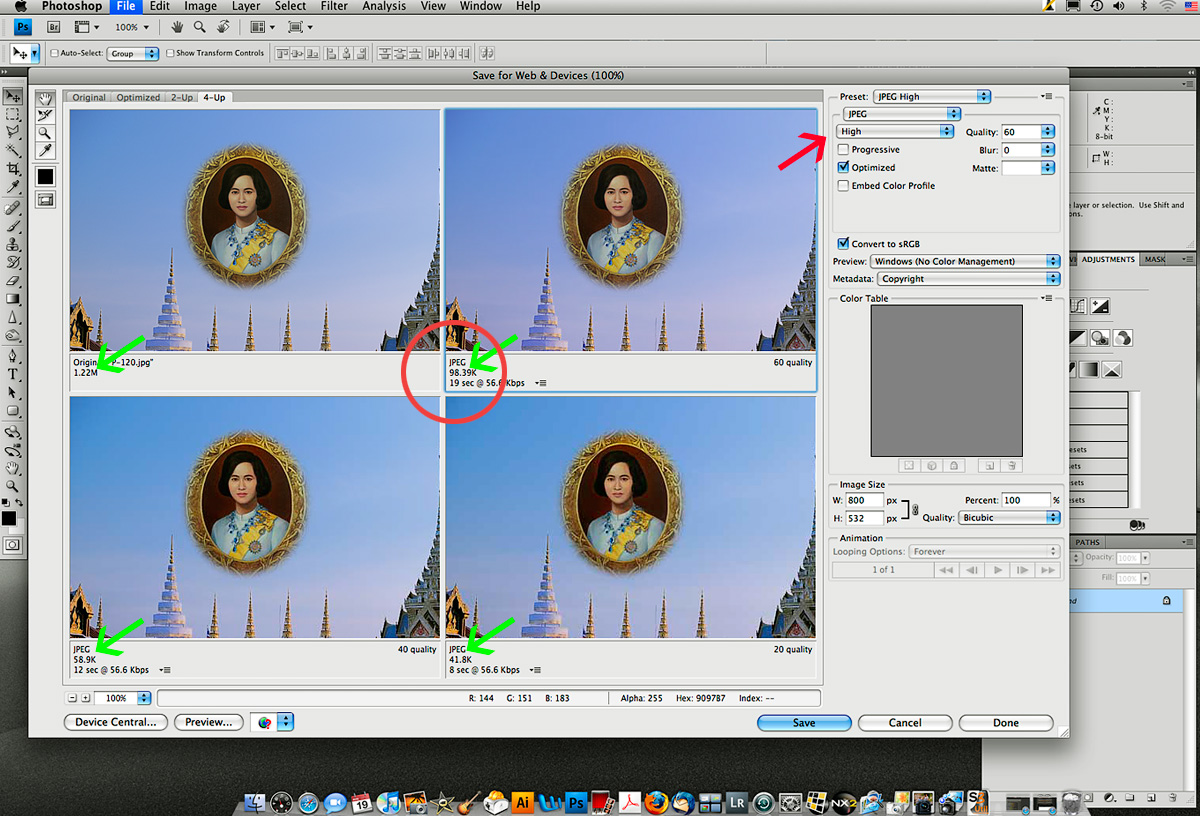The height and width of the screenshot is (816, 1200).
Task: Select the Slice Select tool
Action: click(45, 115)
